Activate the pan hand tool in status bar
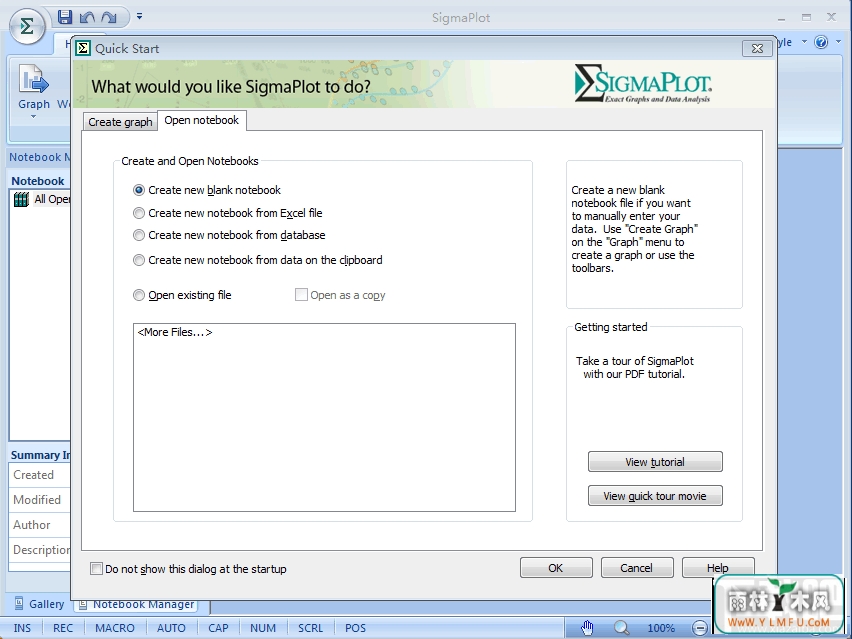 point(587,628)
